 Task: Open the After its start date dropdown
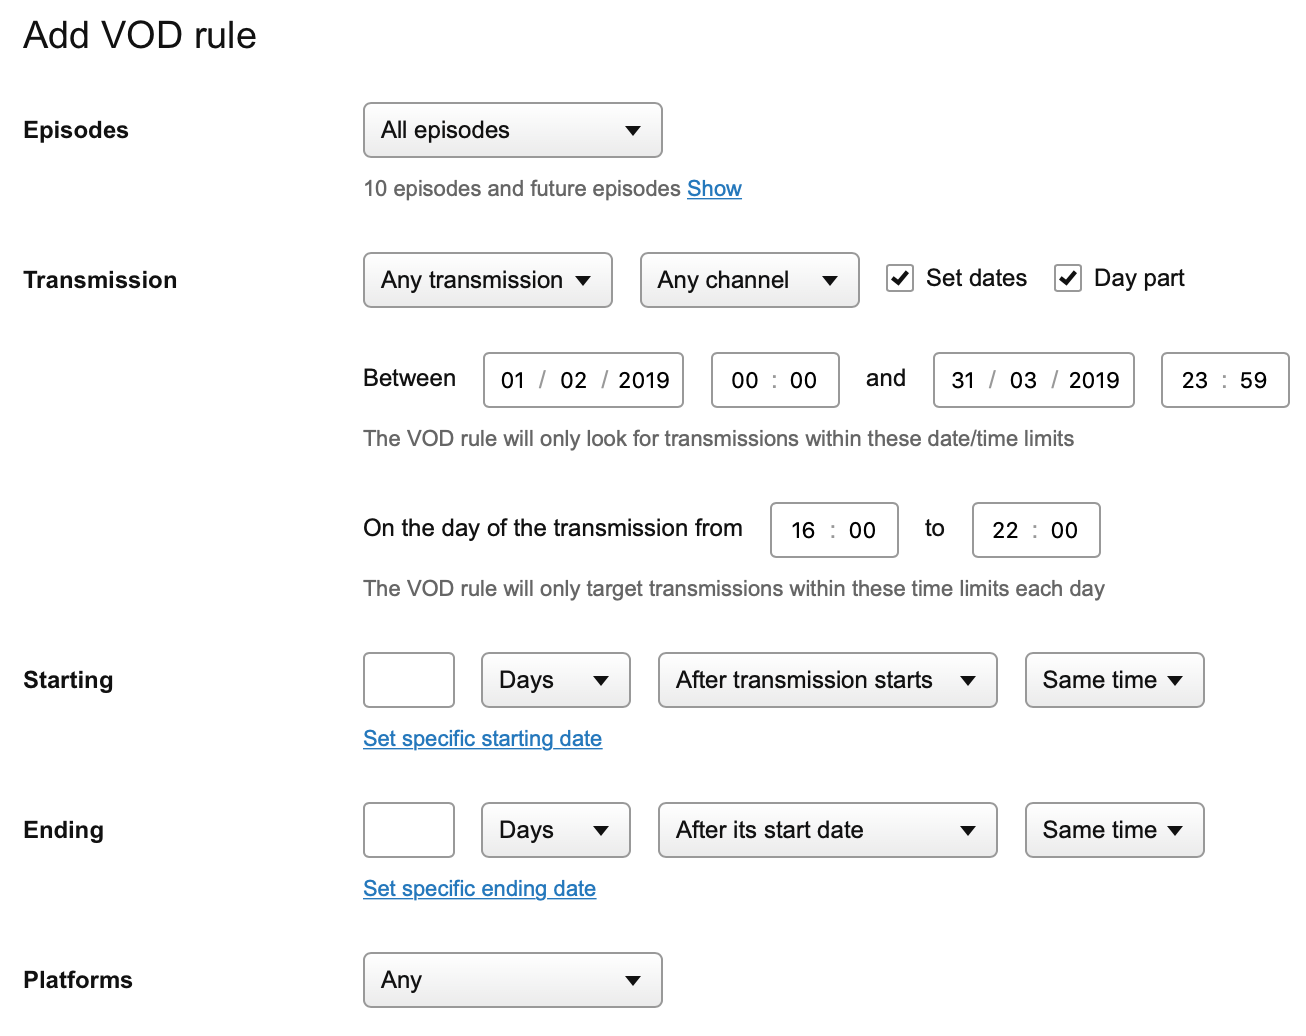[x=828, y=830]
